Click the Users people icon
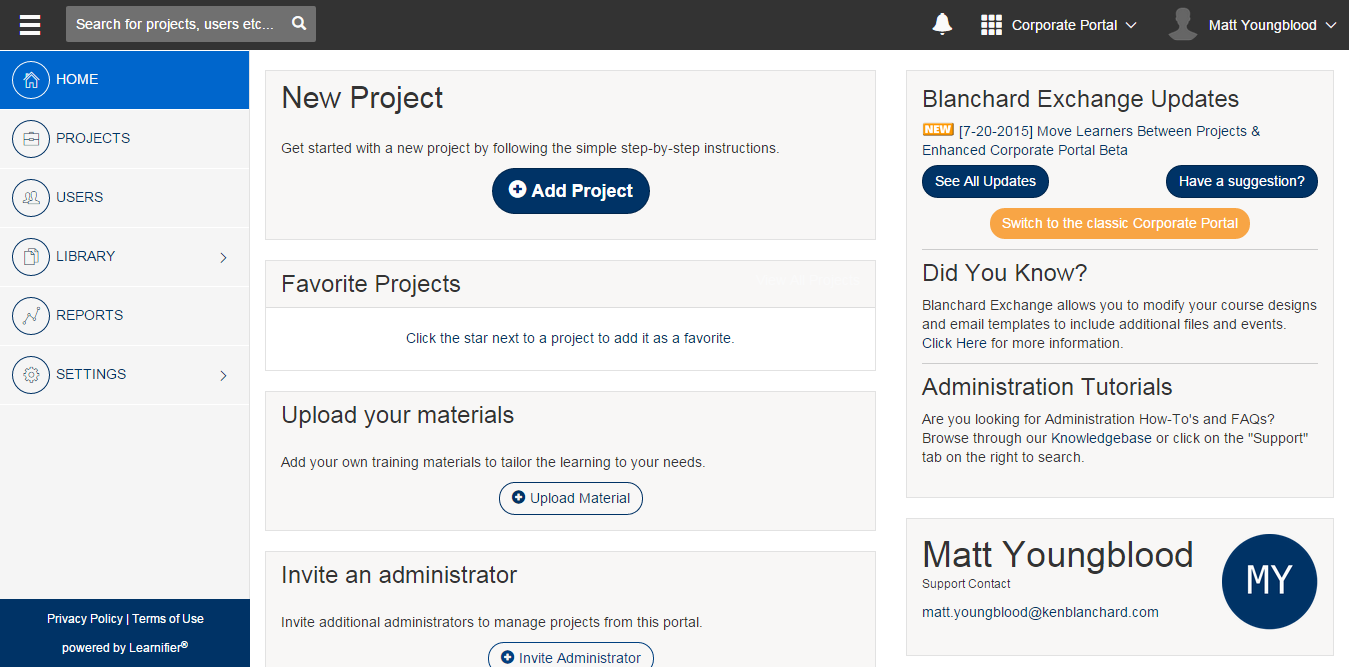 pyautogui.click(x=31, y=198)
